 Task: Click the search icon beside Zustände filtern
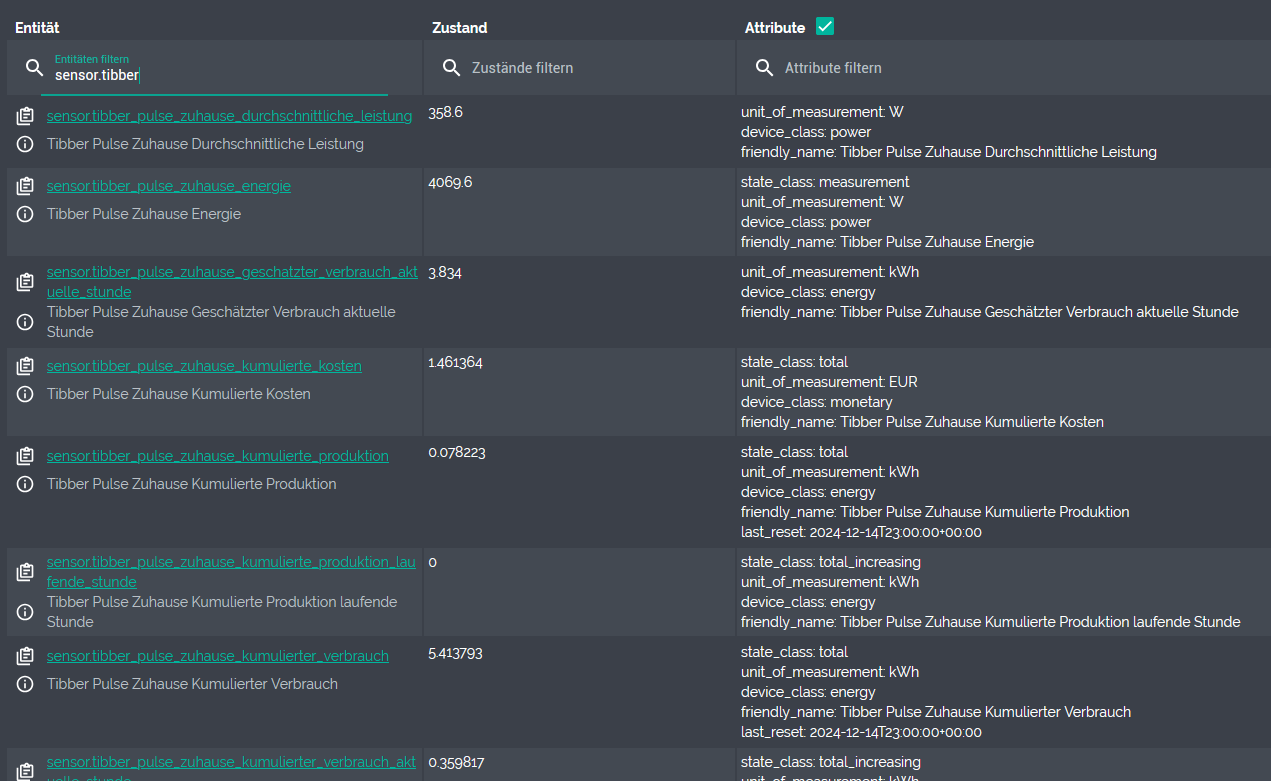[452, 68]
